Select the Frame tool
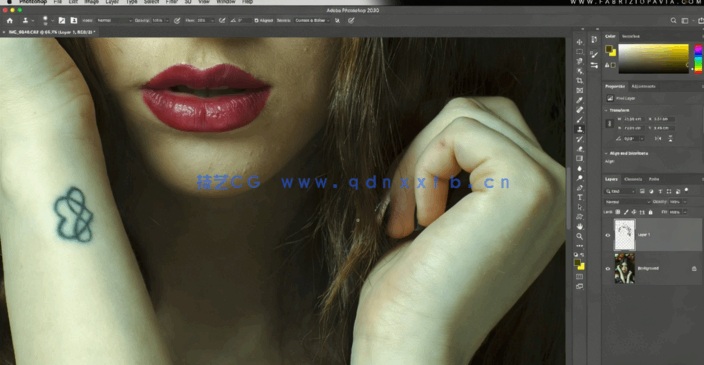The height and width of the screenshot is (365, 704). coord(580,90)
